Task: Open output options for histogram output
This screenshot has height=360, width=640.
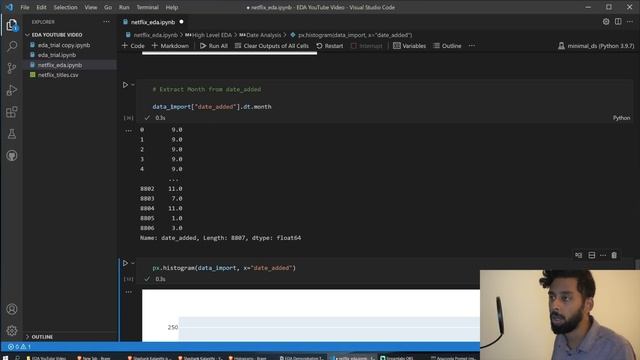Action: [x=129, y=292]
